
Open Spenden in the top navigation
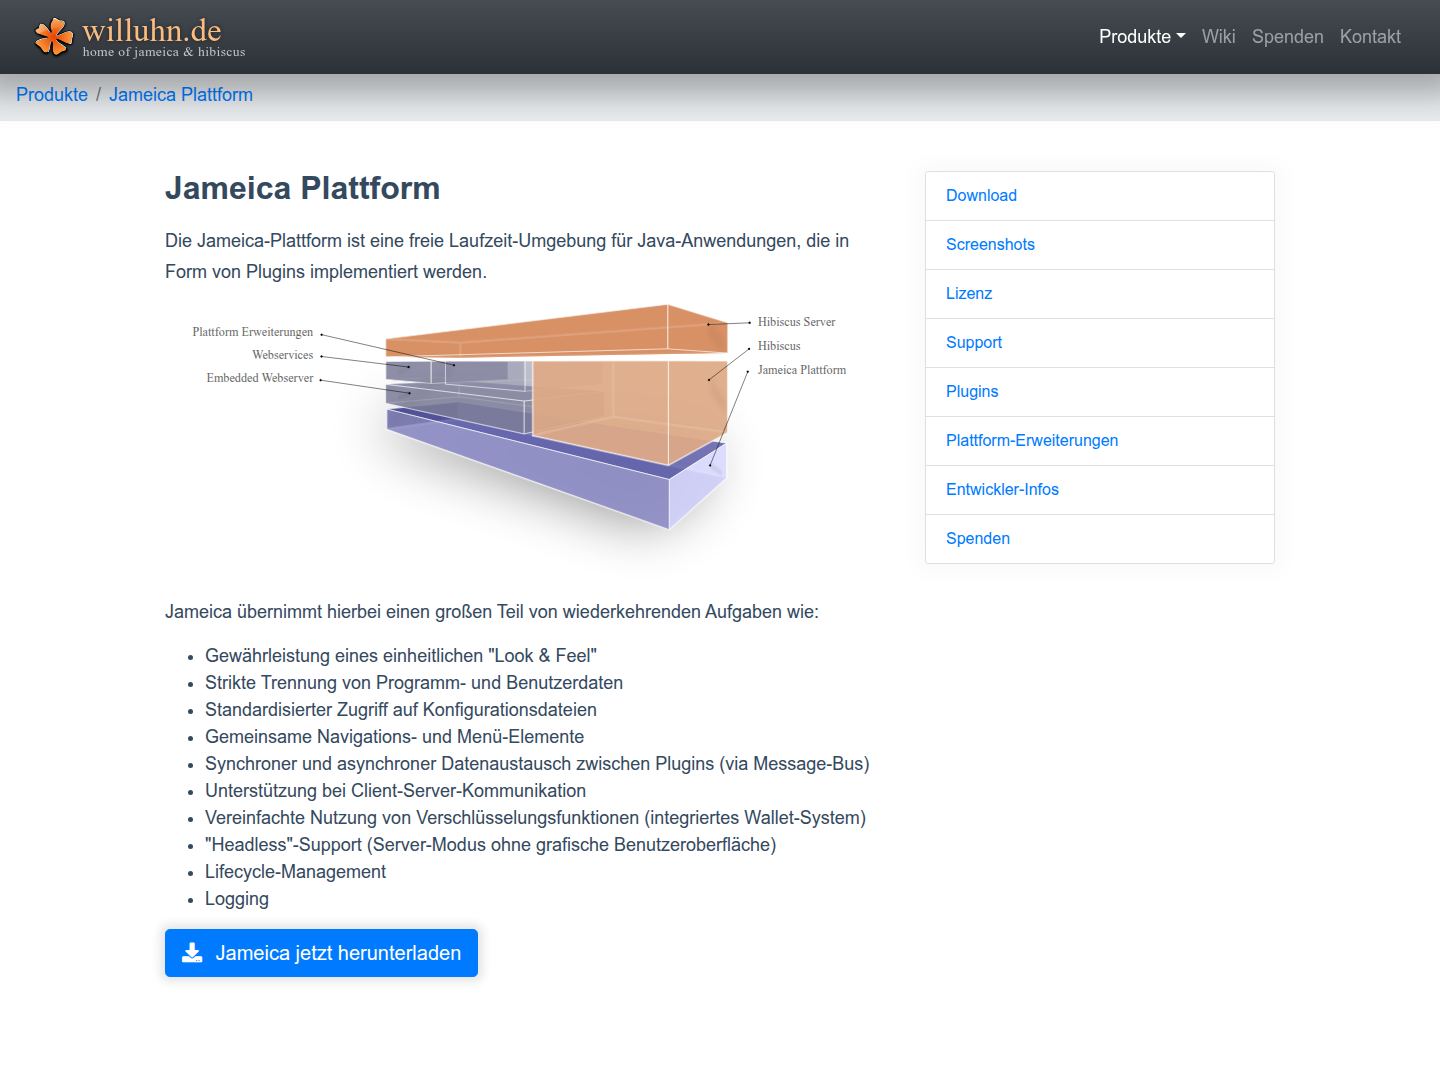pos(1287,37)
